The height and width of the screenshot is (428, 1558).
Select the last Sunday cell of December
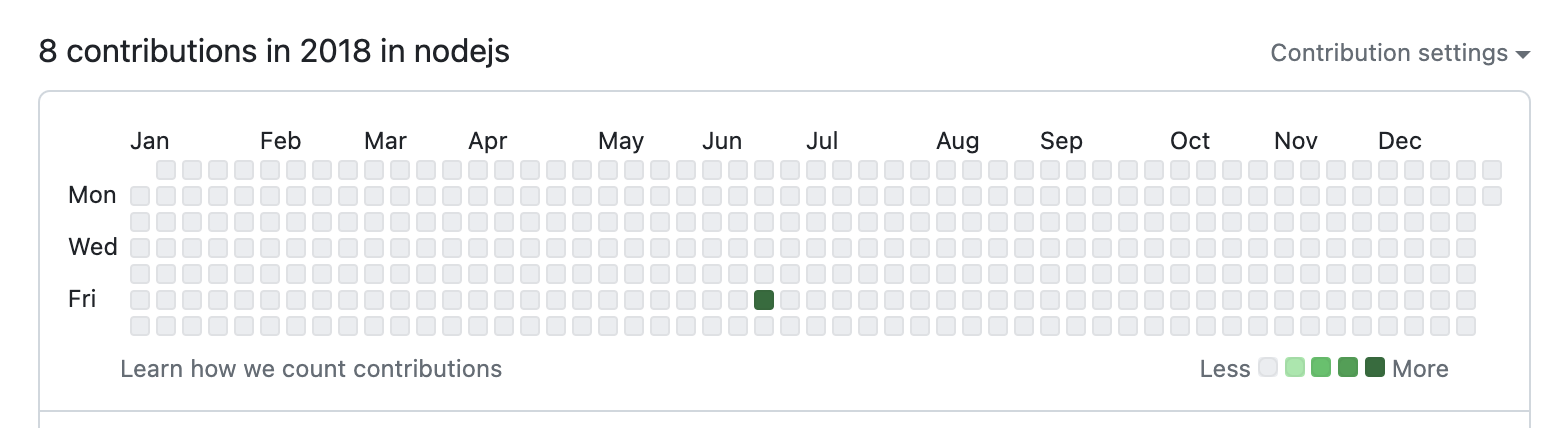pyautogui.click(x=1492, y=169)
